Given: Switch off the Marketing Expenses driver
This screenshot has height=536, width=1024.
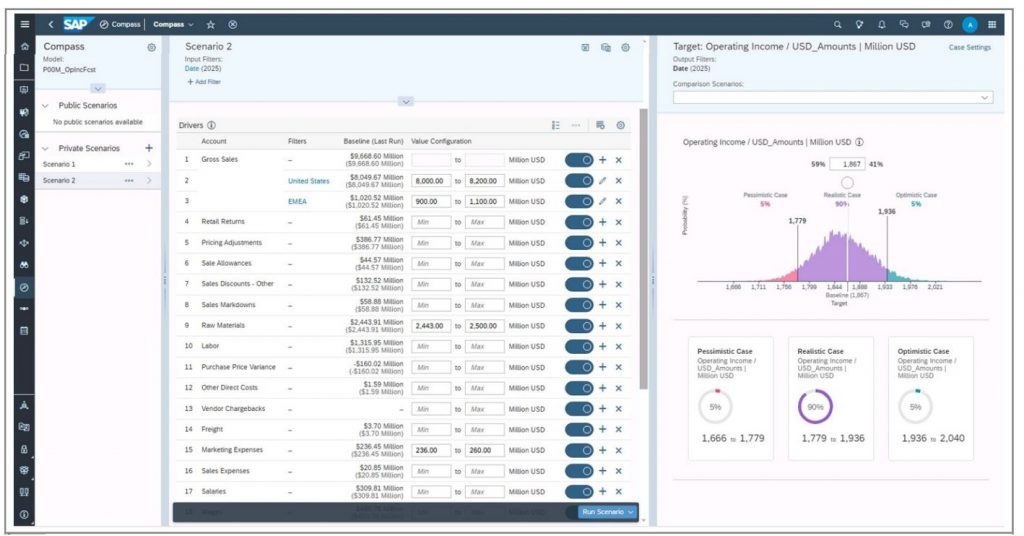Looking at the screenshot, I should [x=579, y=450].
